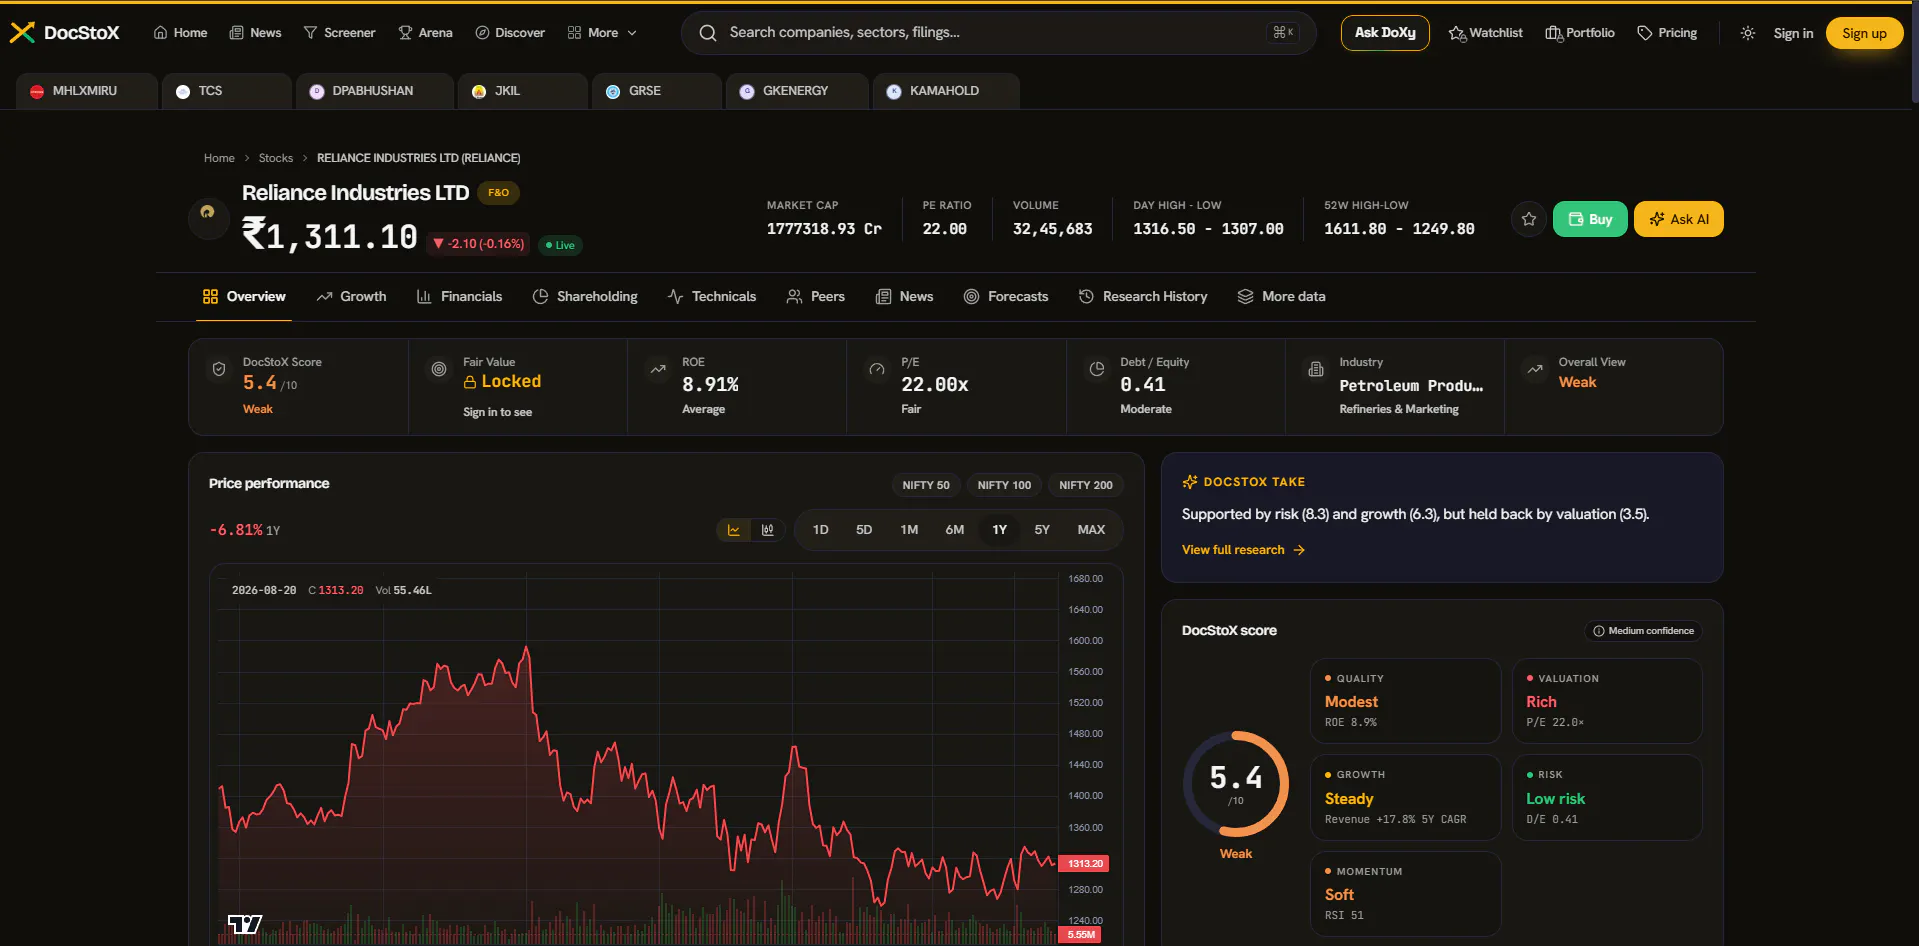Click the Sign in link
The height and width of the screenshot is (946, 1919).
point(1793,33)
